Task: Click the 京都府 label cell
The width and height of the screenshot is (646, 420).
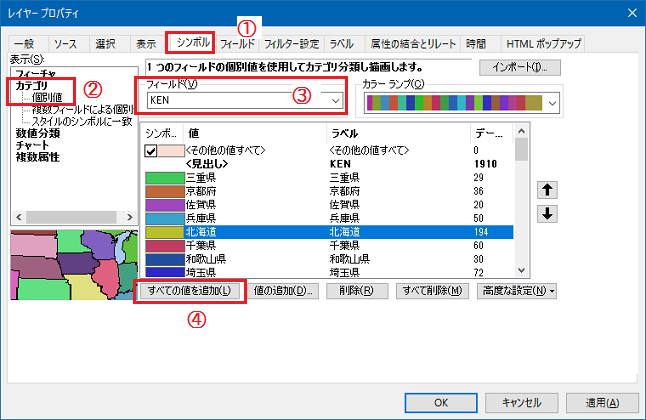Action: pyautogui.click(x=344, y=191)
